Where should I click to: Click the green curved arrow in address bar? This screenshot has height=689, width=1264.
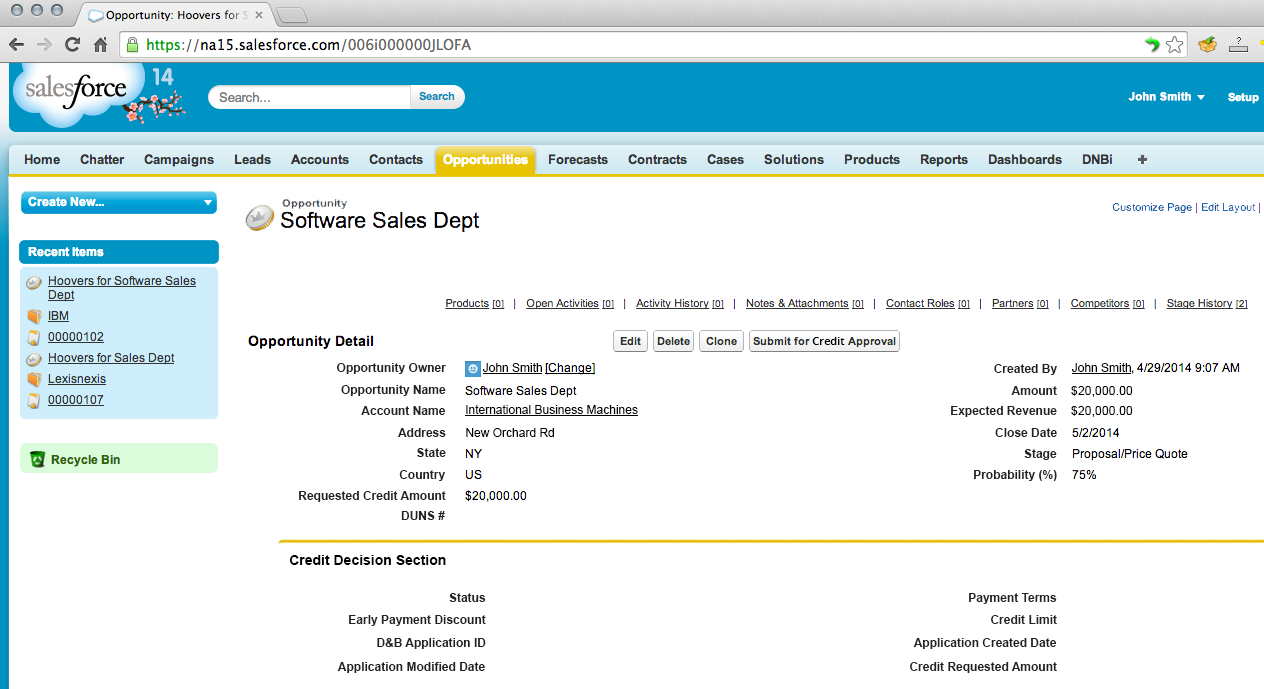(x=1152, y=45)
